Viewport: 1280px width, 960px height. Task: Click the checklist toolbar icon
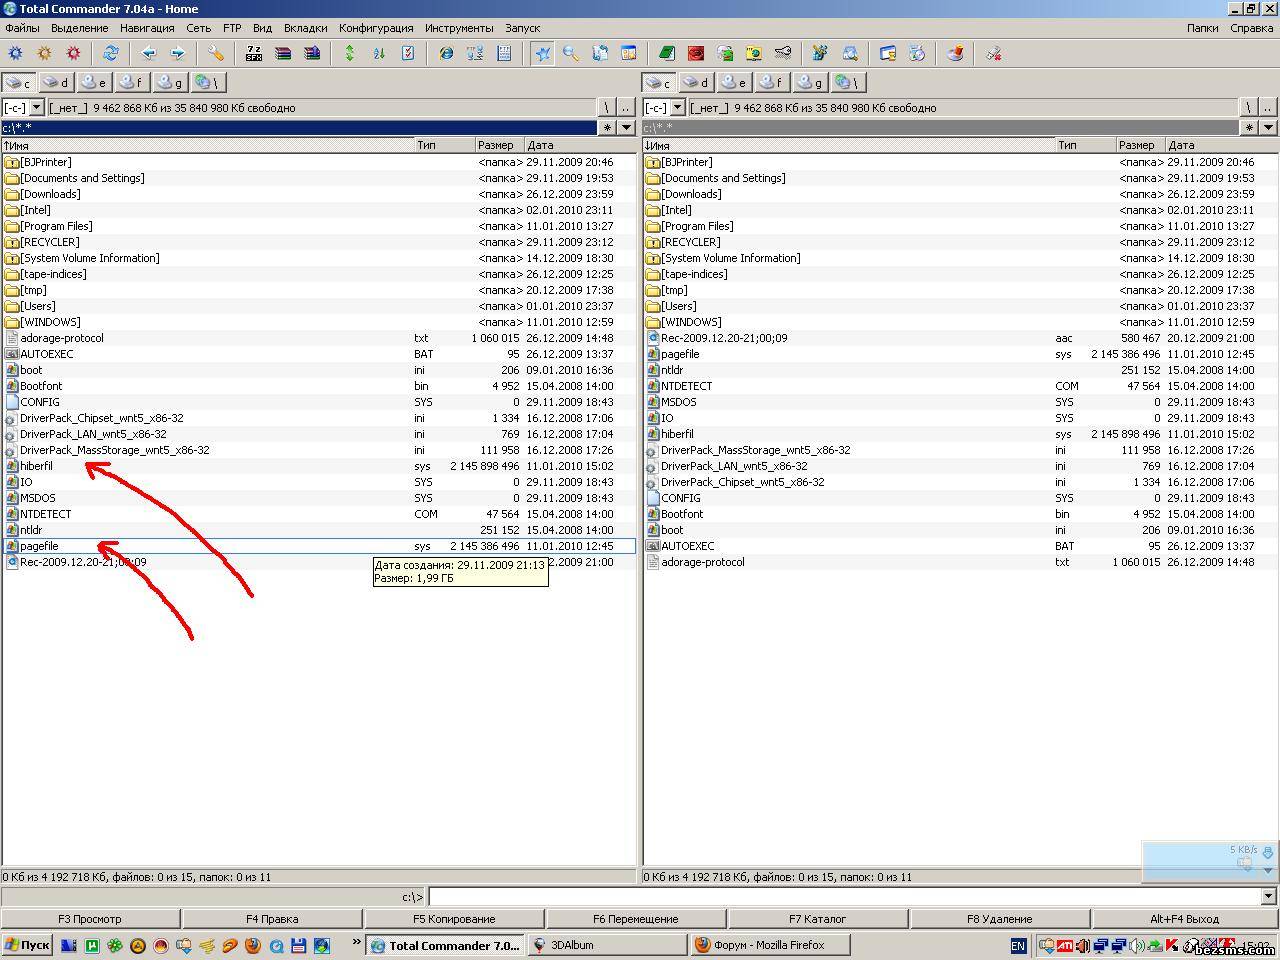(408, 53)
